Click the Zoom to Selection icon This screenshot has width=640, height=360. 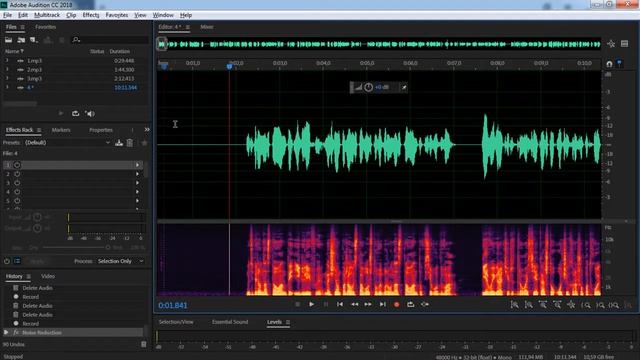[614, 305]
